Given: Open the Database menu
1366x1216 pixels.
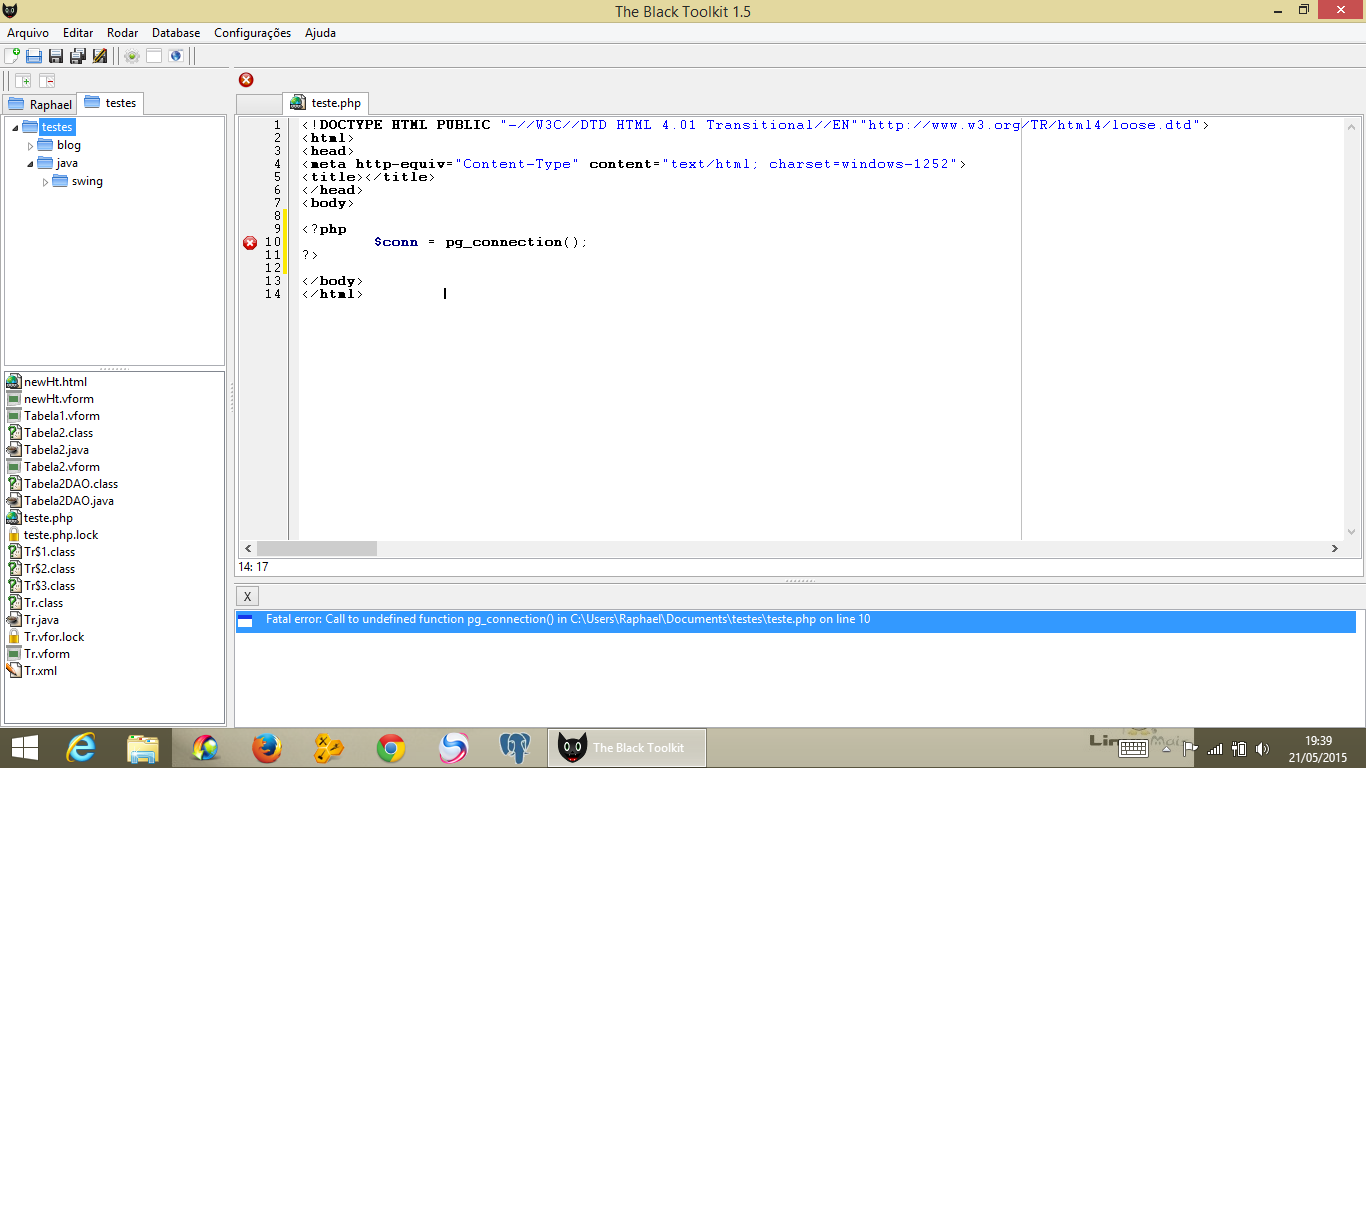Looking at the screenshot, I should click(176, 33).
